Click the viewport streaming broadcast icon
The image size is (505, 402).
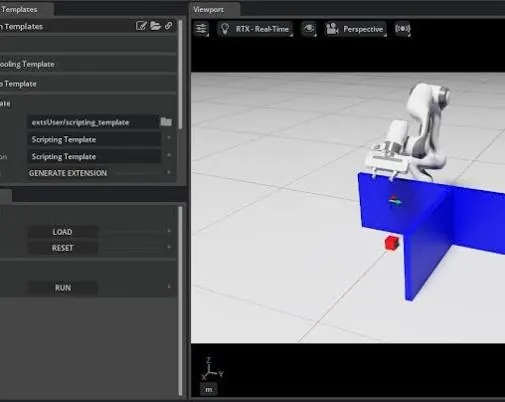click(402, 29)
